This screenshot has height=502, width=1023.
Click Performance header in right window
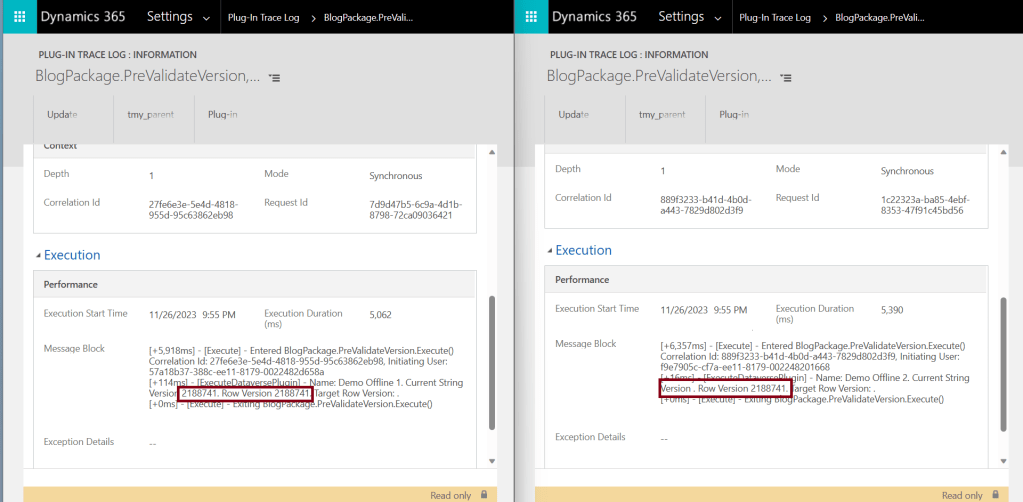click(x=582, y=279)
